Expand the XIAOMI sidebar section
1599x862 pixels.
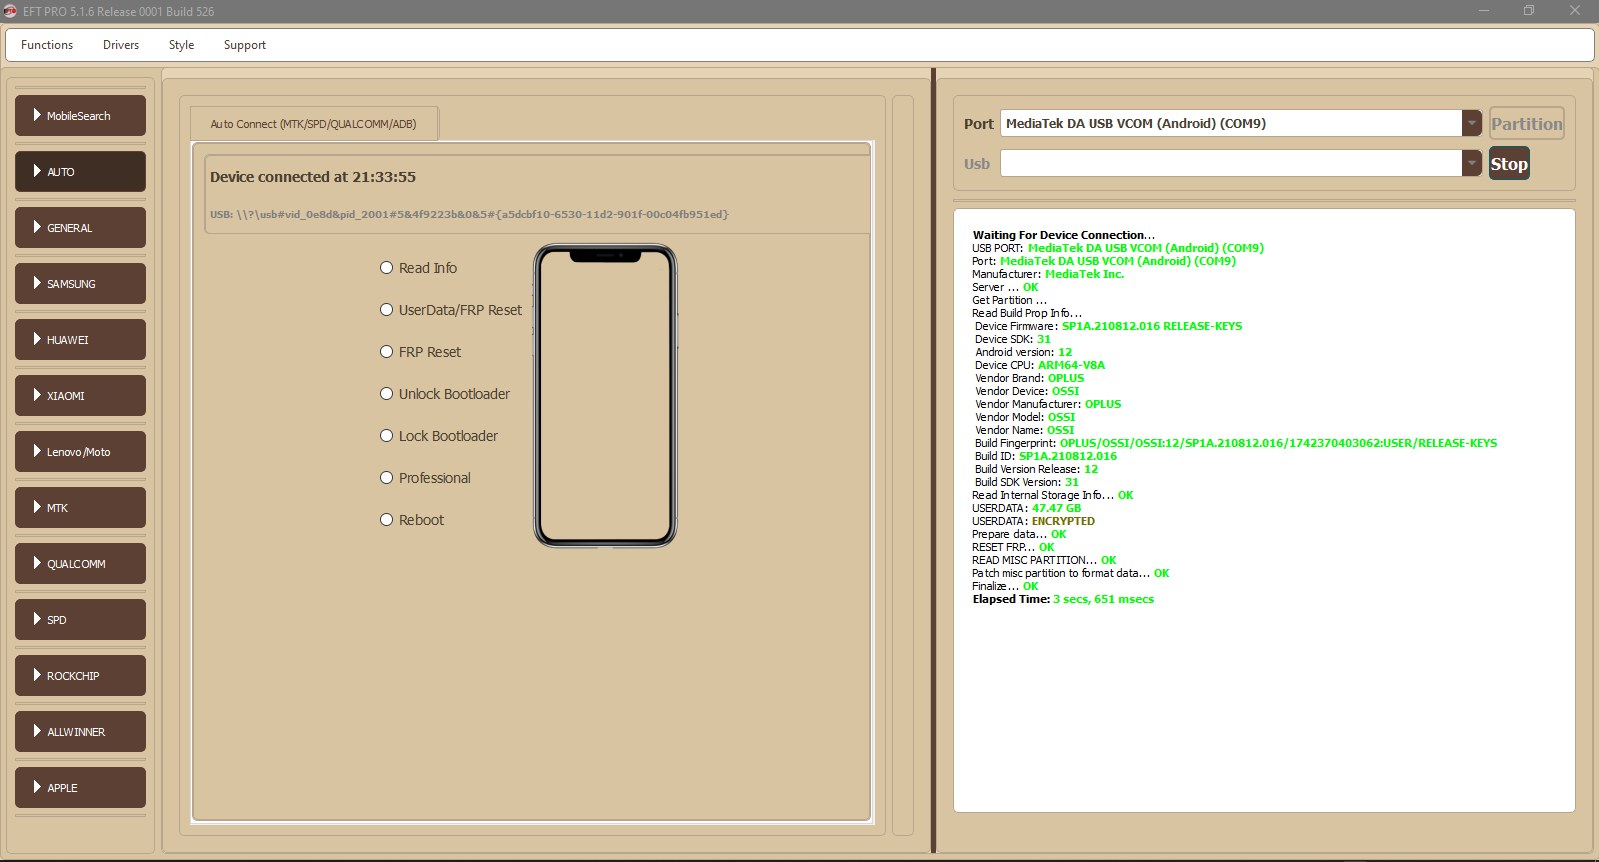click(80, 396)
